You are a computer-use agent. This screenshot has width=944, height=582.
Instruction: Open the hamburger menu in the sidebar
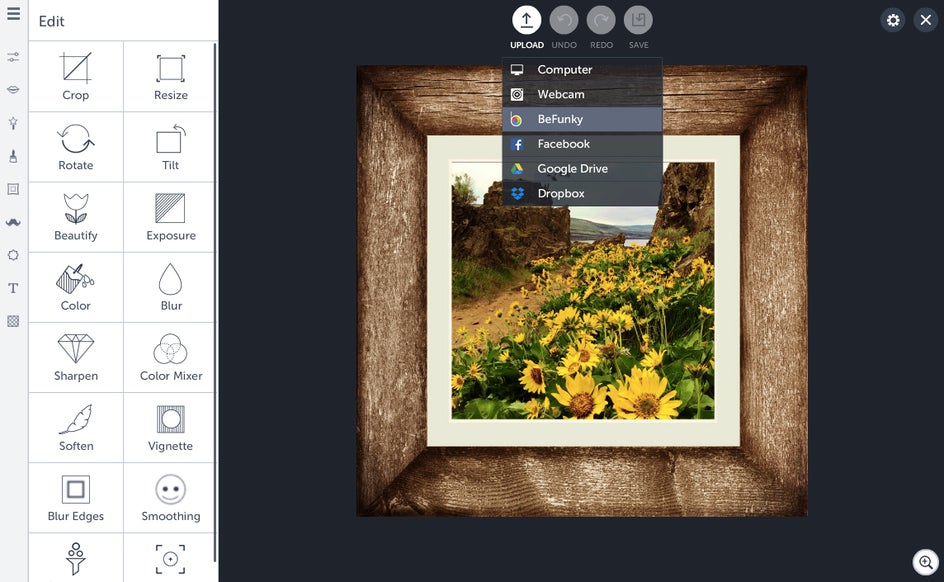[13, 14]
